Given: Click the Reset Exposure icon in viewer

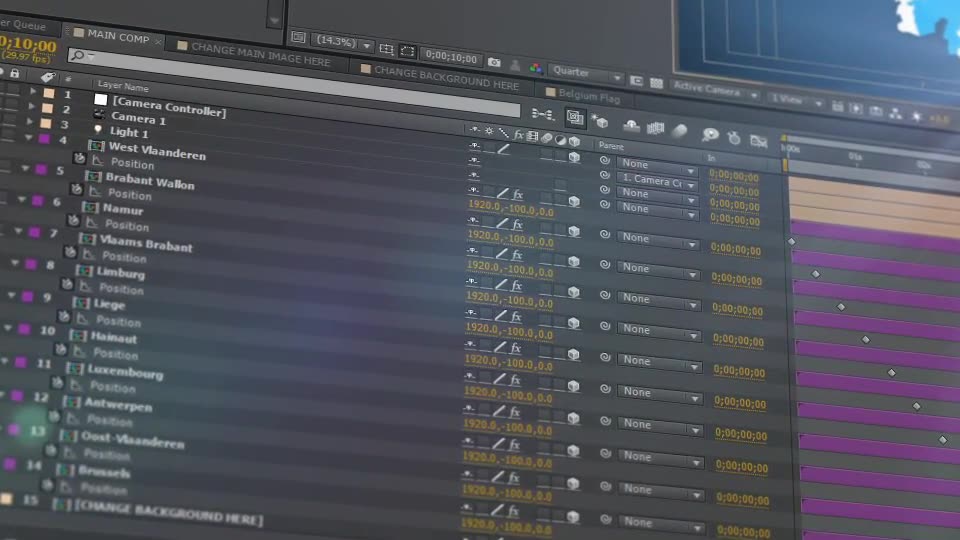Looking at the screenshot, I should click(917, 116).
